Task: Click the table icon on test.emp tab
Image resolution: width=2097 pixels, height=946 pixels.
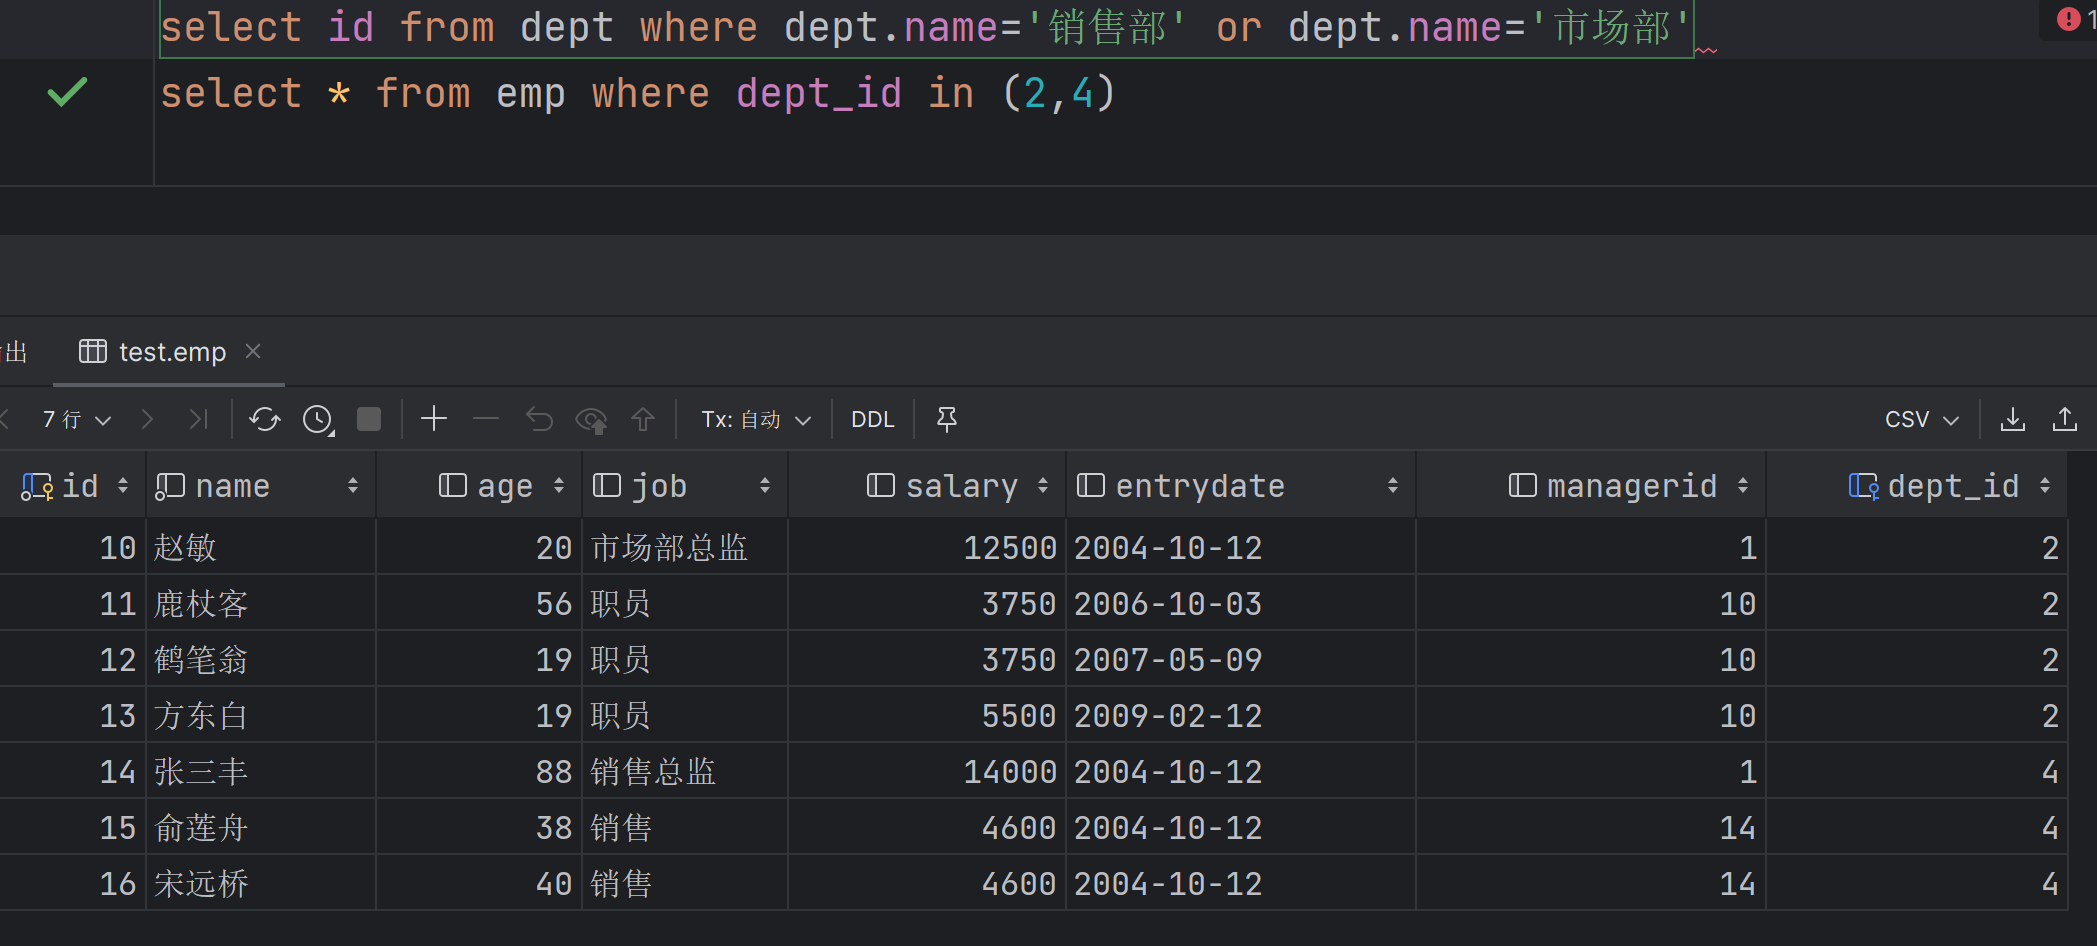Action: point(93,351)
